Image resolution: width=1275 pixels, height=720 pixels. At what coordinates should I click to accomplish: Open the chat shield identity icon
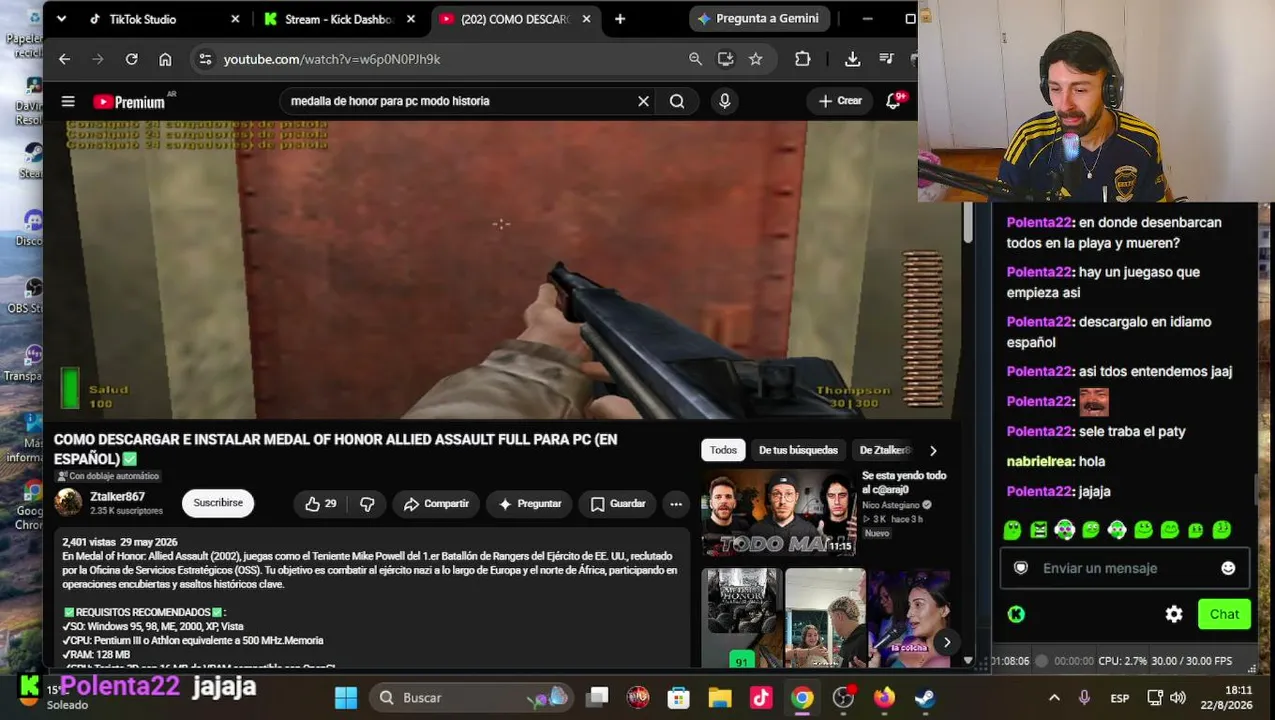pos(1020,568)
